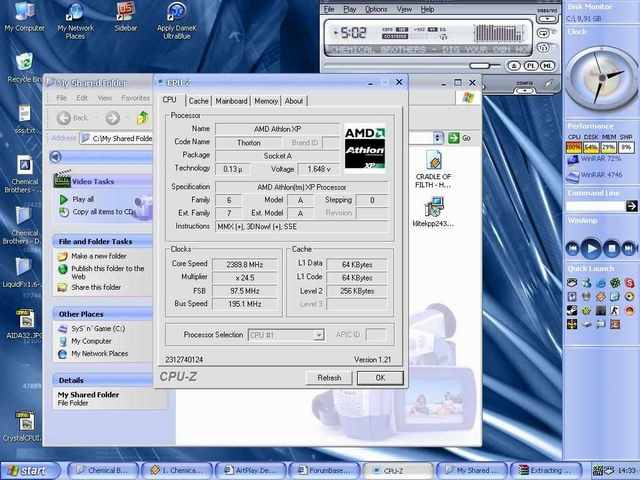Click the Core Speed value 2388.8 MHz
The width and height of the screenshot is (640, 480).
(244, 264)
